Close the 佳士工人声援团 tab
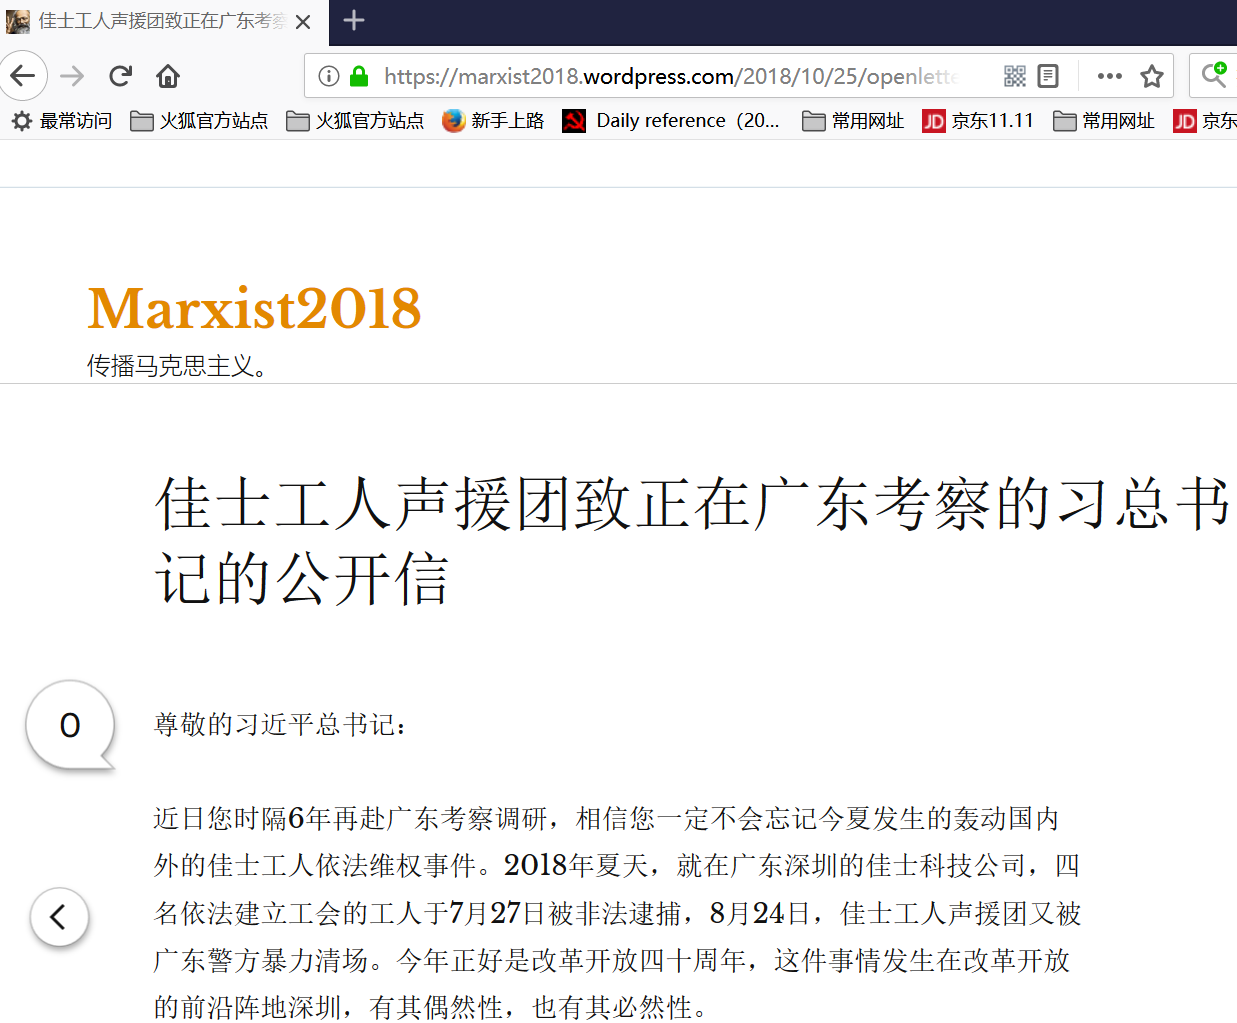Screen dimensions: 1237x1023 tap(303, 21)
